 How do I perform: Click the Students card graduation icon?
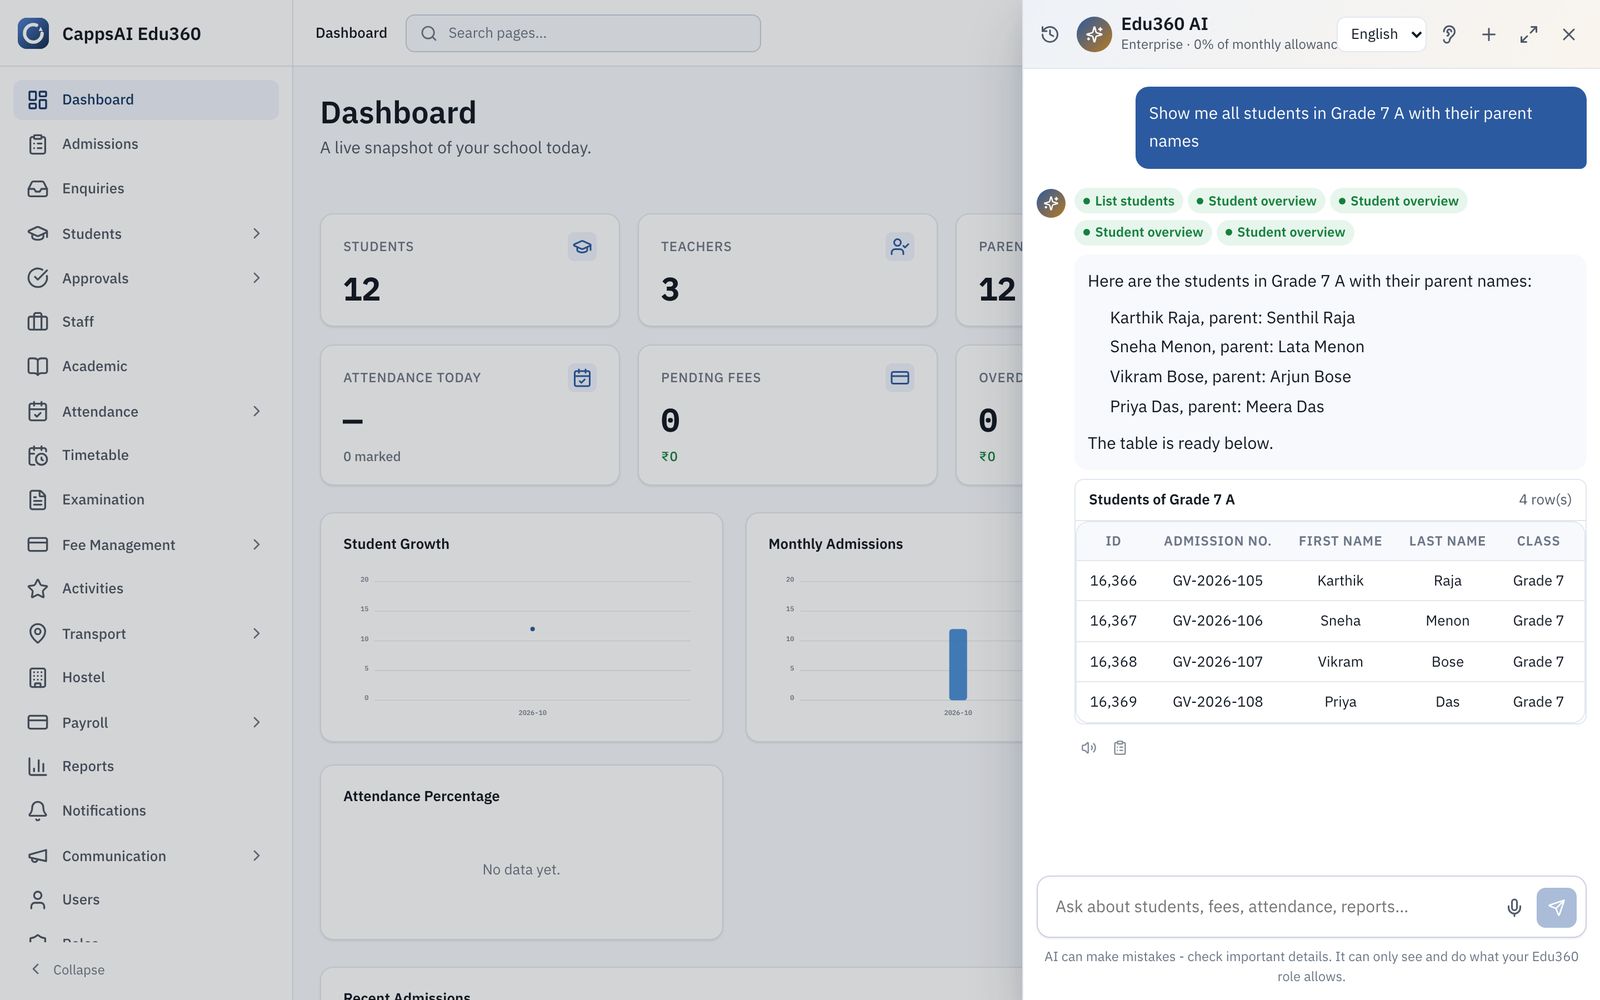coord(582,247)
